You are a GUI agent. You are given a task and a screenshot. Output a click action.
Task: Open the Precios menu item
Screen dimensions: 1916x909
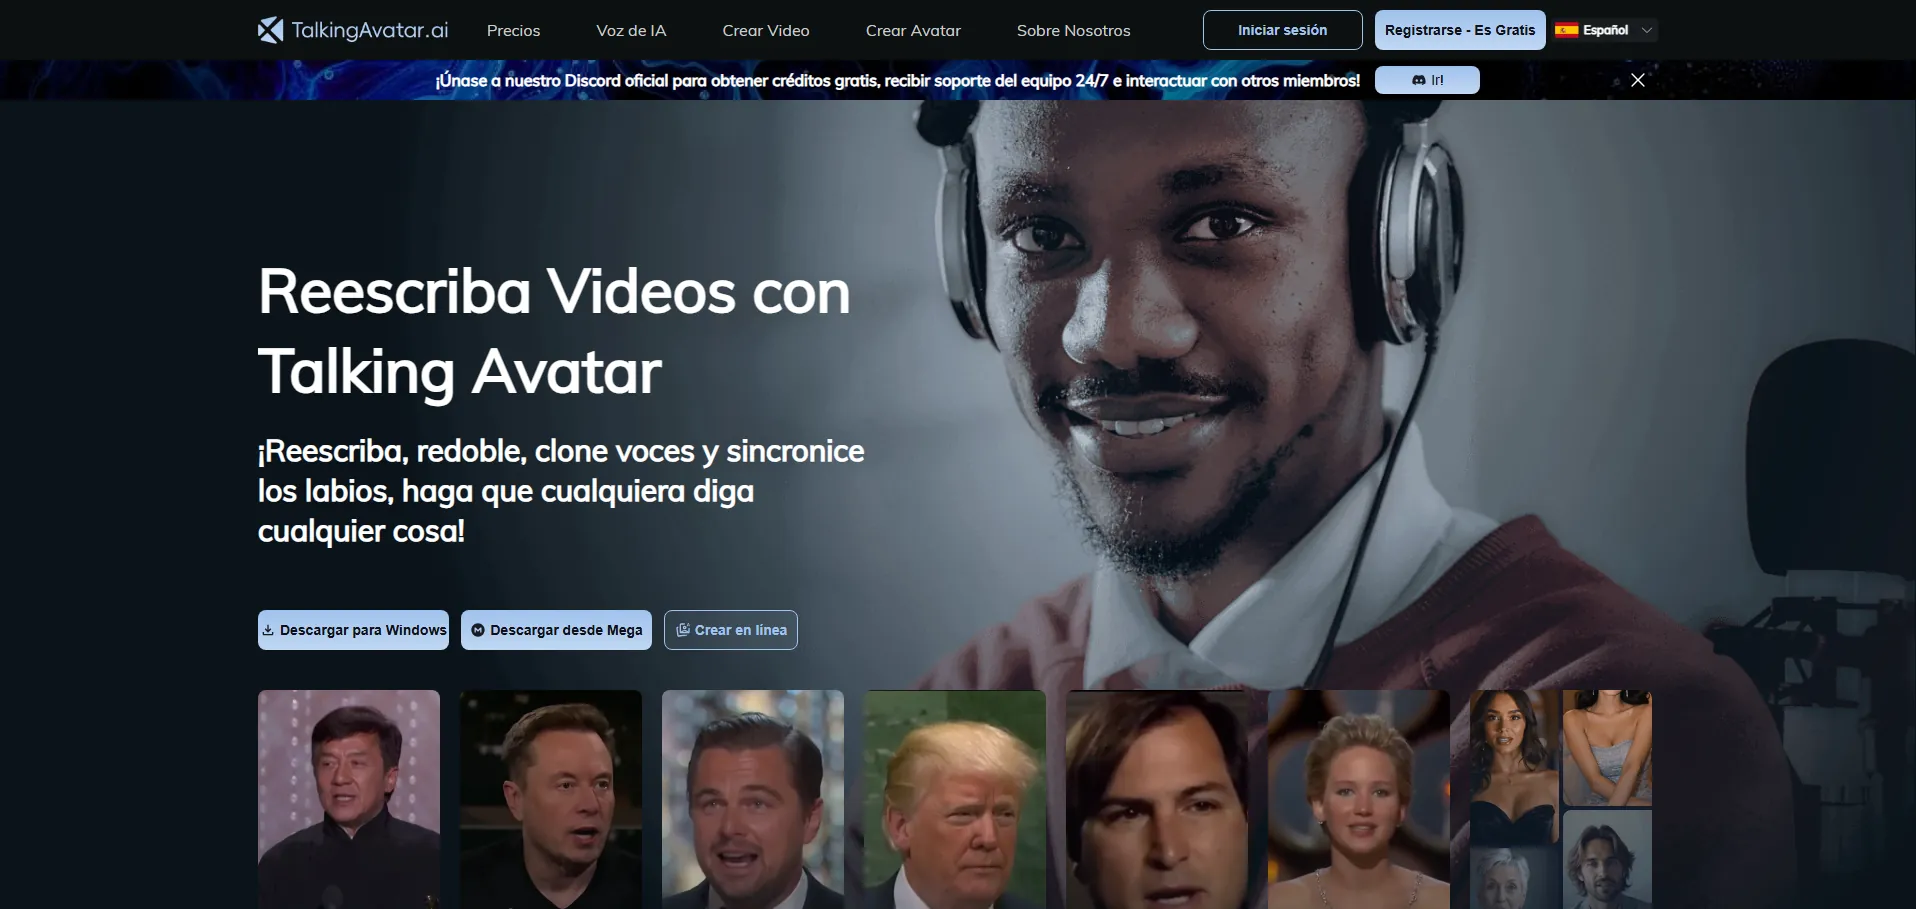[x=513, y=31]
